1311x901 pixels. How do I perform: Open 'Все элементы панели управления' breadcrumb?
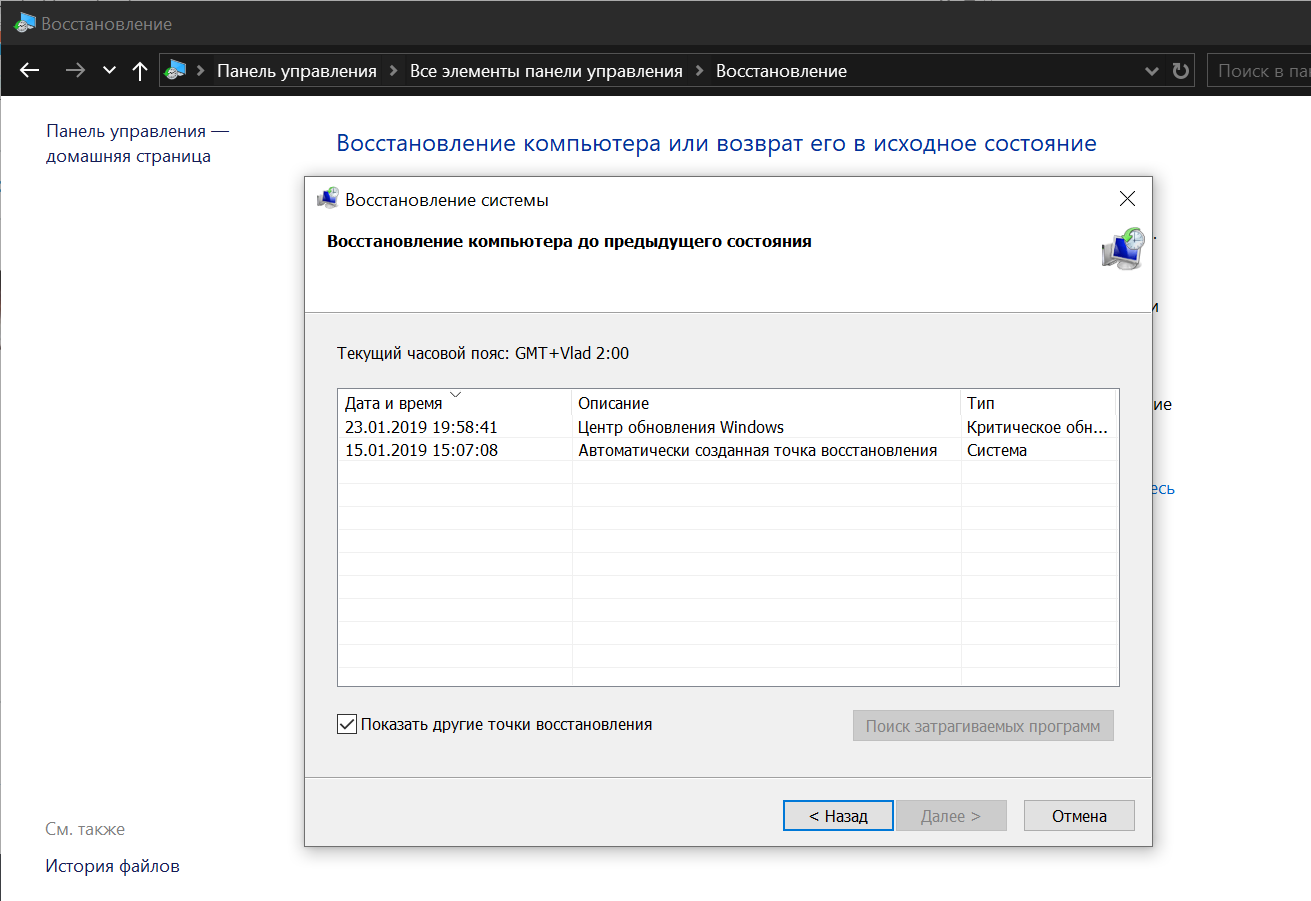point(546,71)
